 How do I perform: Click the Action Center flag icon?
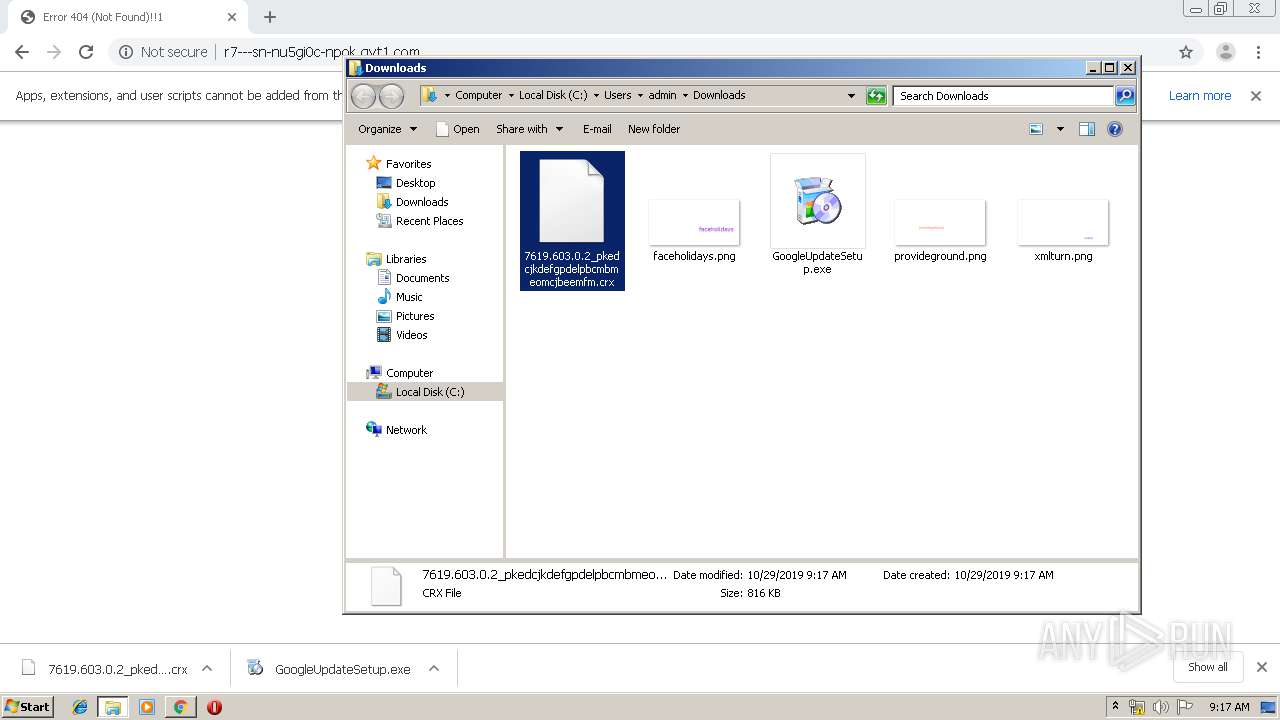coord(1184,707)
